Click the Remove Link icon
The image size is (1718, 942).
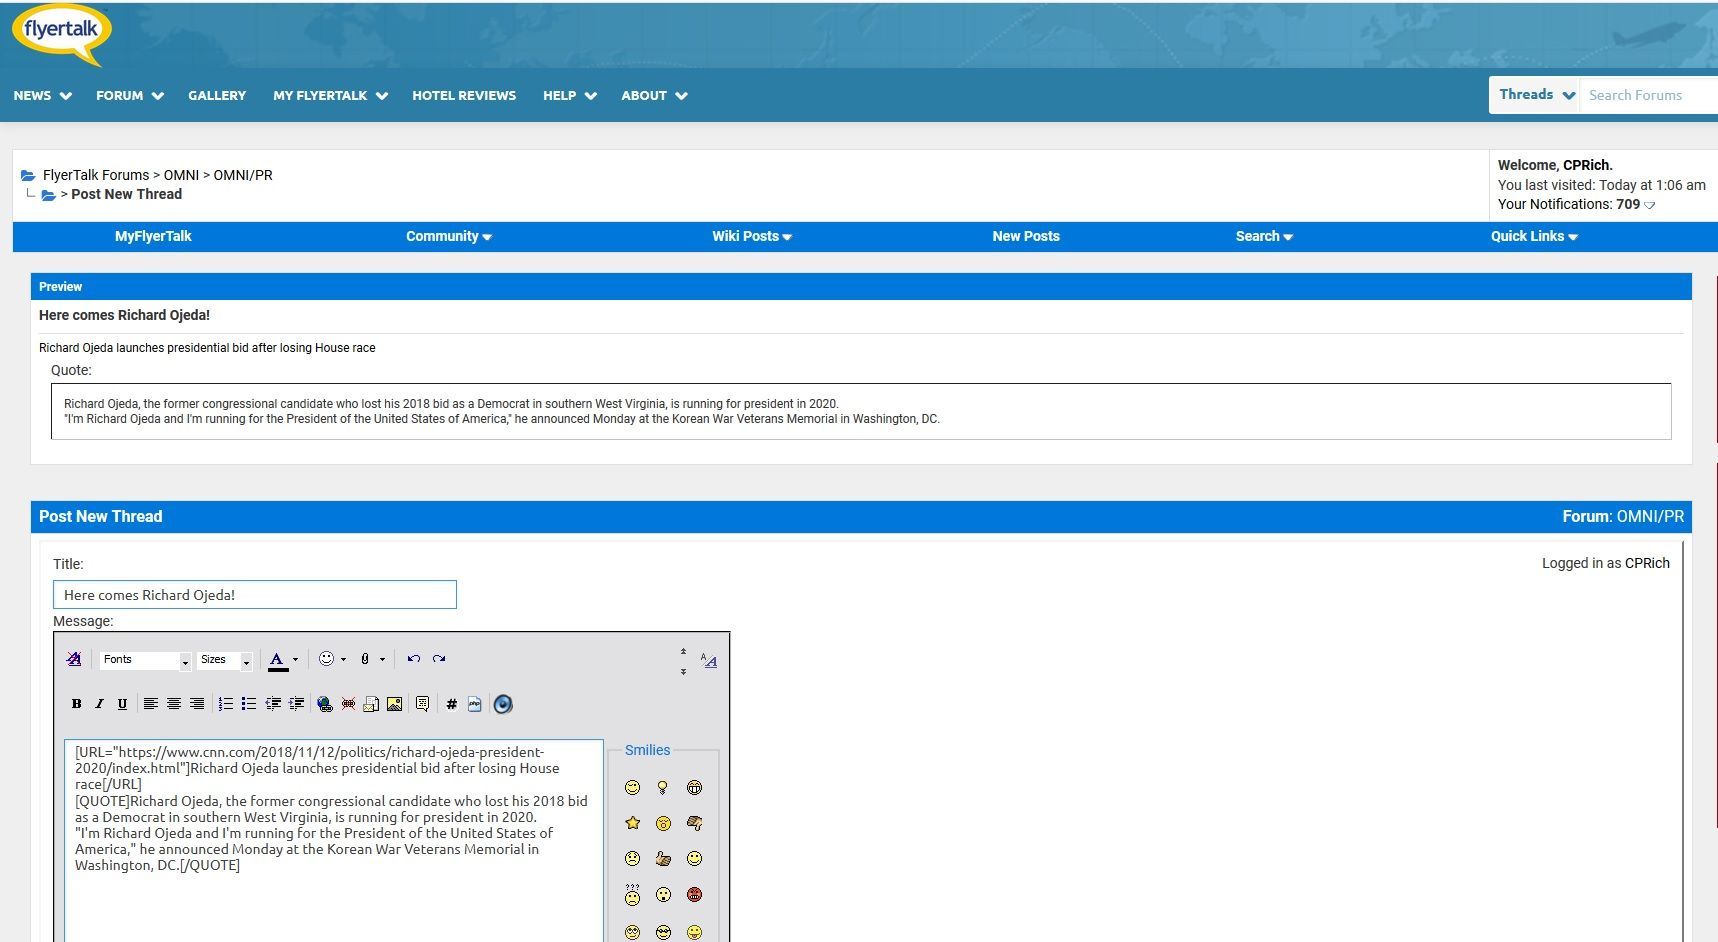tap(348, 704)
